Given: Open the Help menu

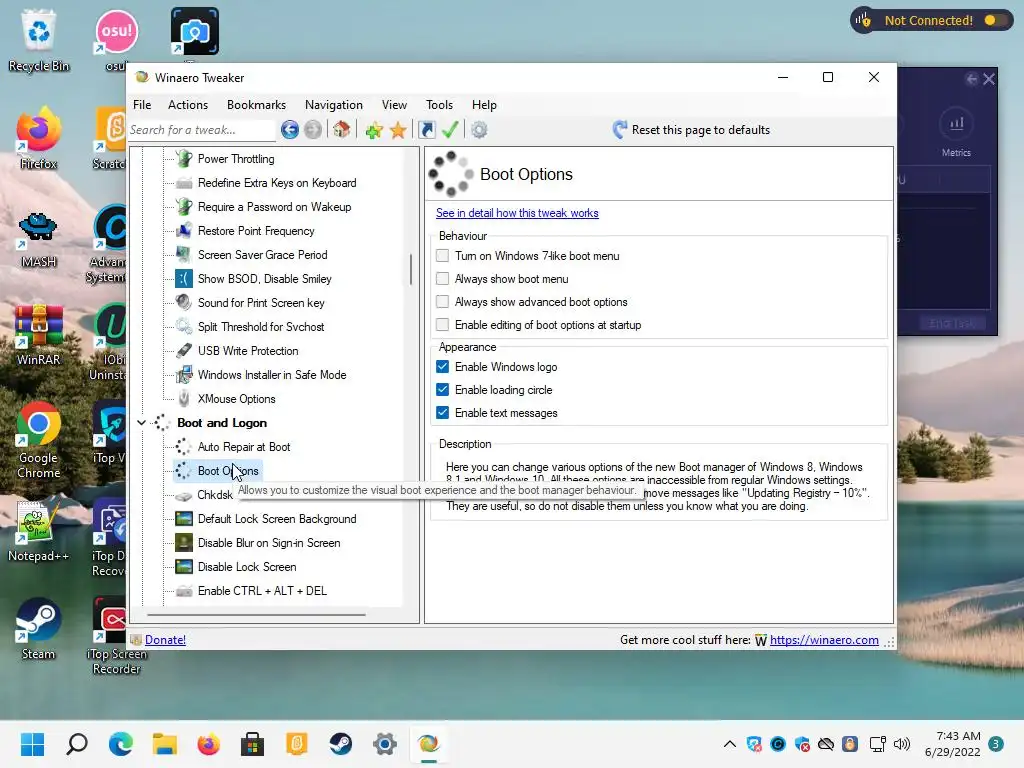Looking at the screenshot, I should click(x=484, y=104).
